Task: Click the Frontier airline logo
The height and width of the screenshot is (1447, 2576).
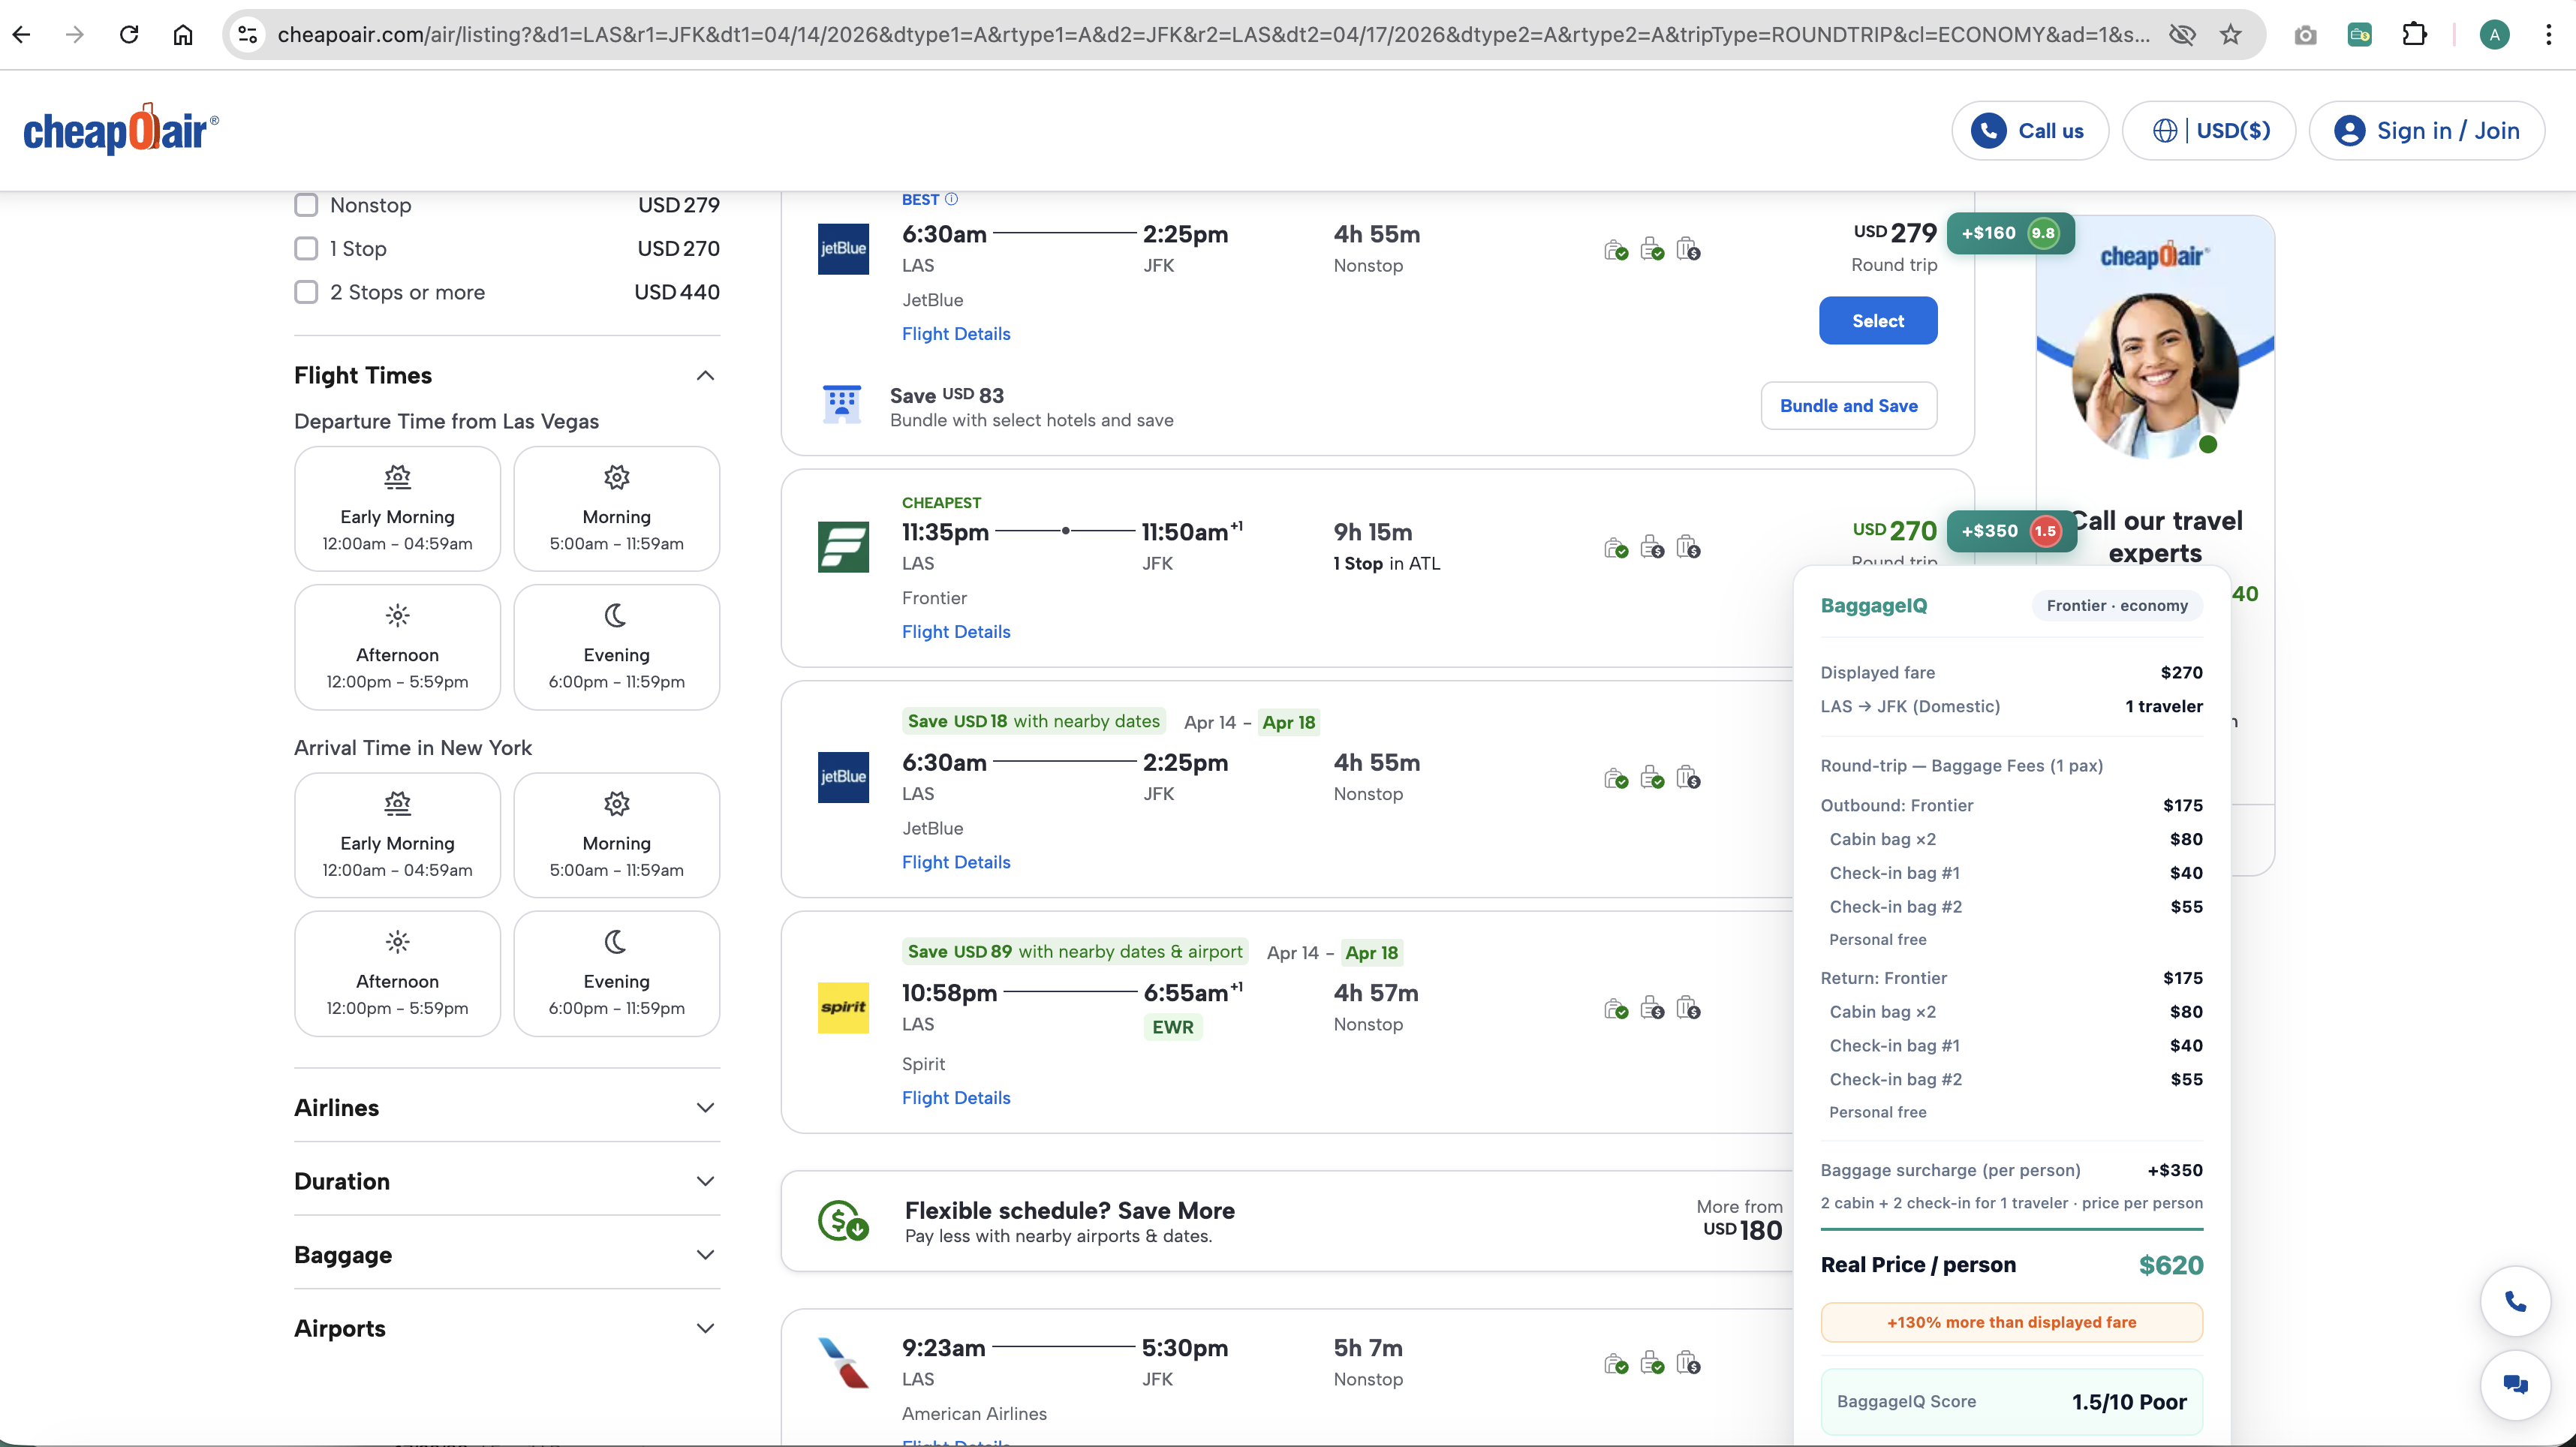Action: 842,547
